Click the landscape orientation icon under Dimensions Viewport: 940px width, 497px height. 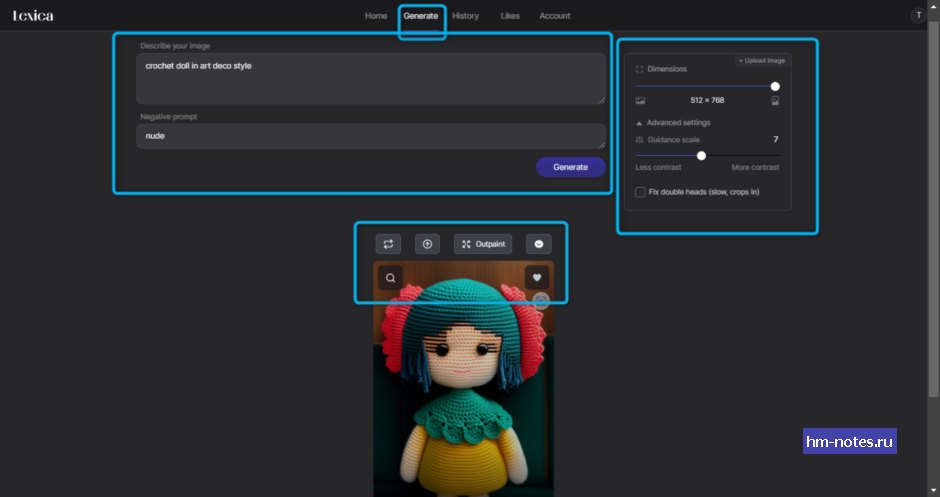coord(640,101)
